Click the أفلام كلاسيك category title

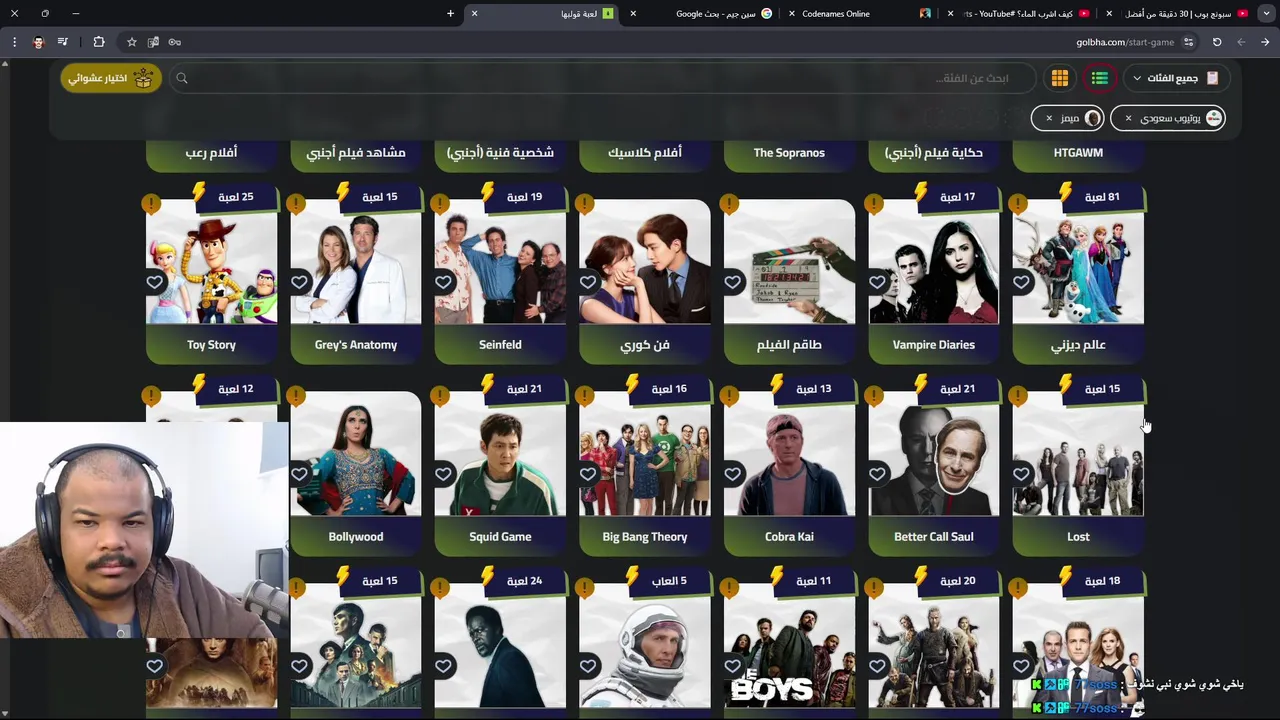(645, 153)
